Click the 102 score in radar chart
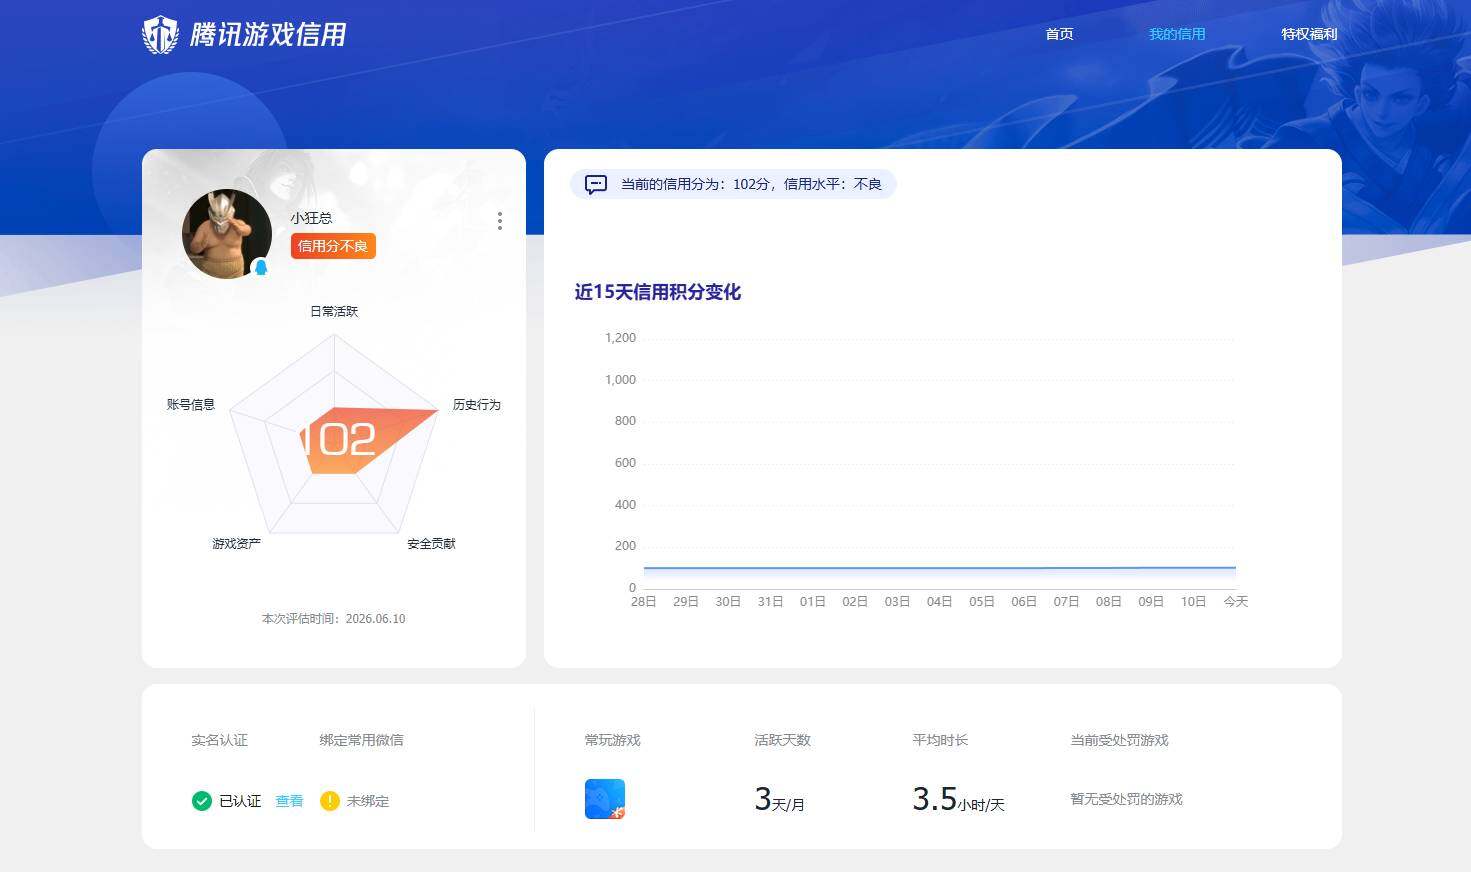The height and width of the screenshot is (872, 1471). pyautogui.click(x=340, y=440)
